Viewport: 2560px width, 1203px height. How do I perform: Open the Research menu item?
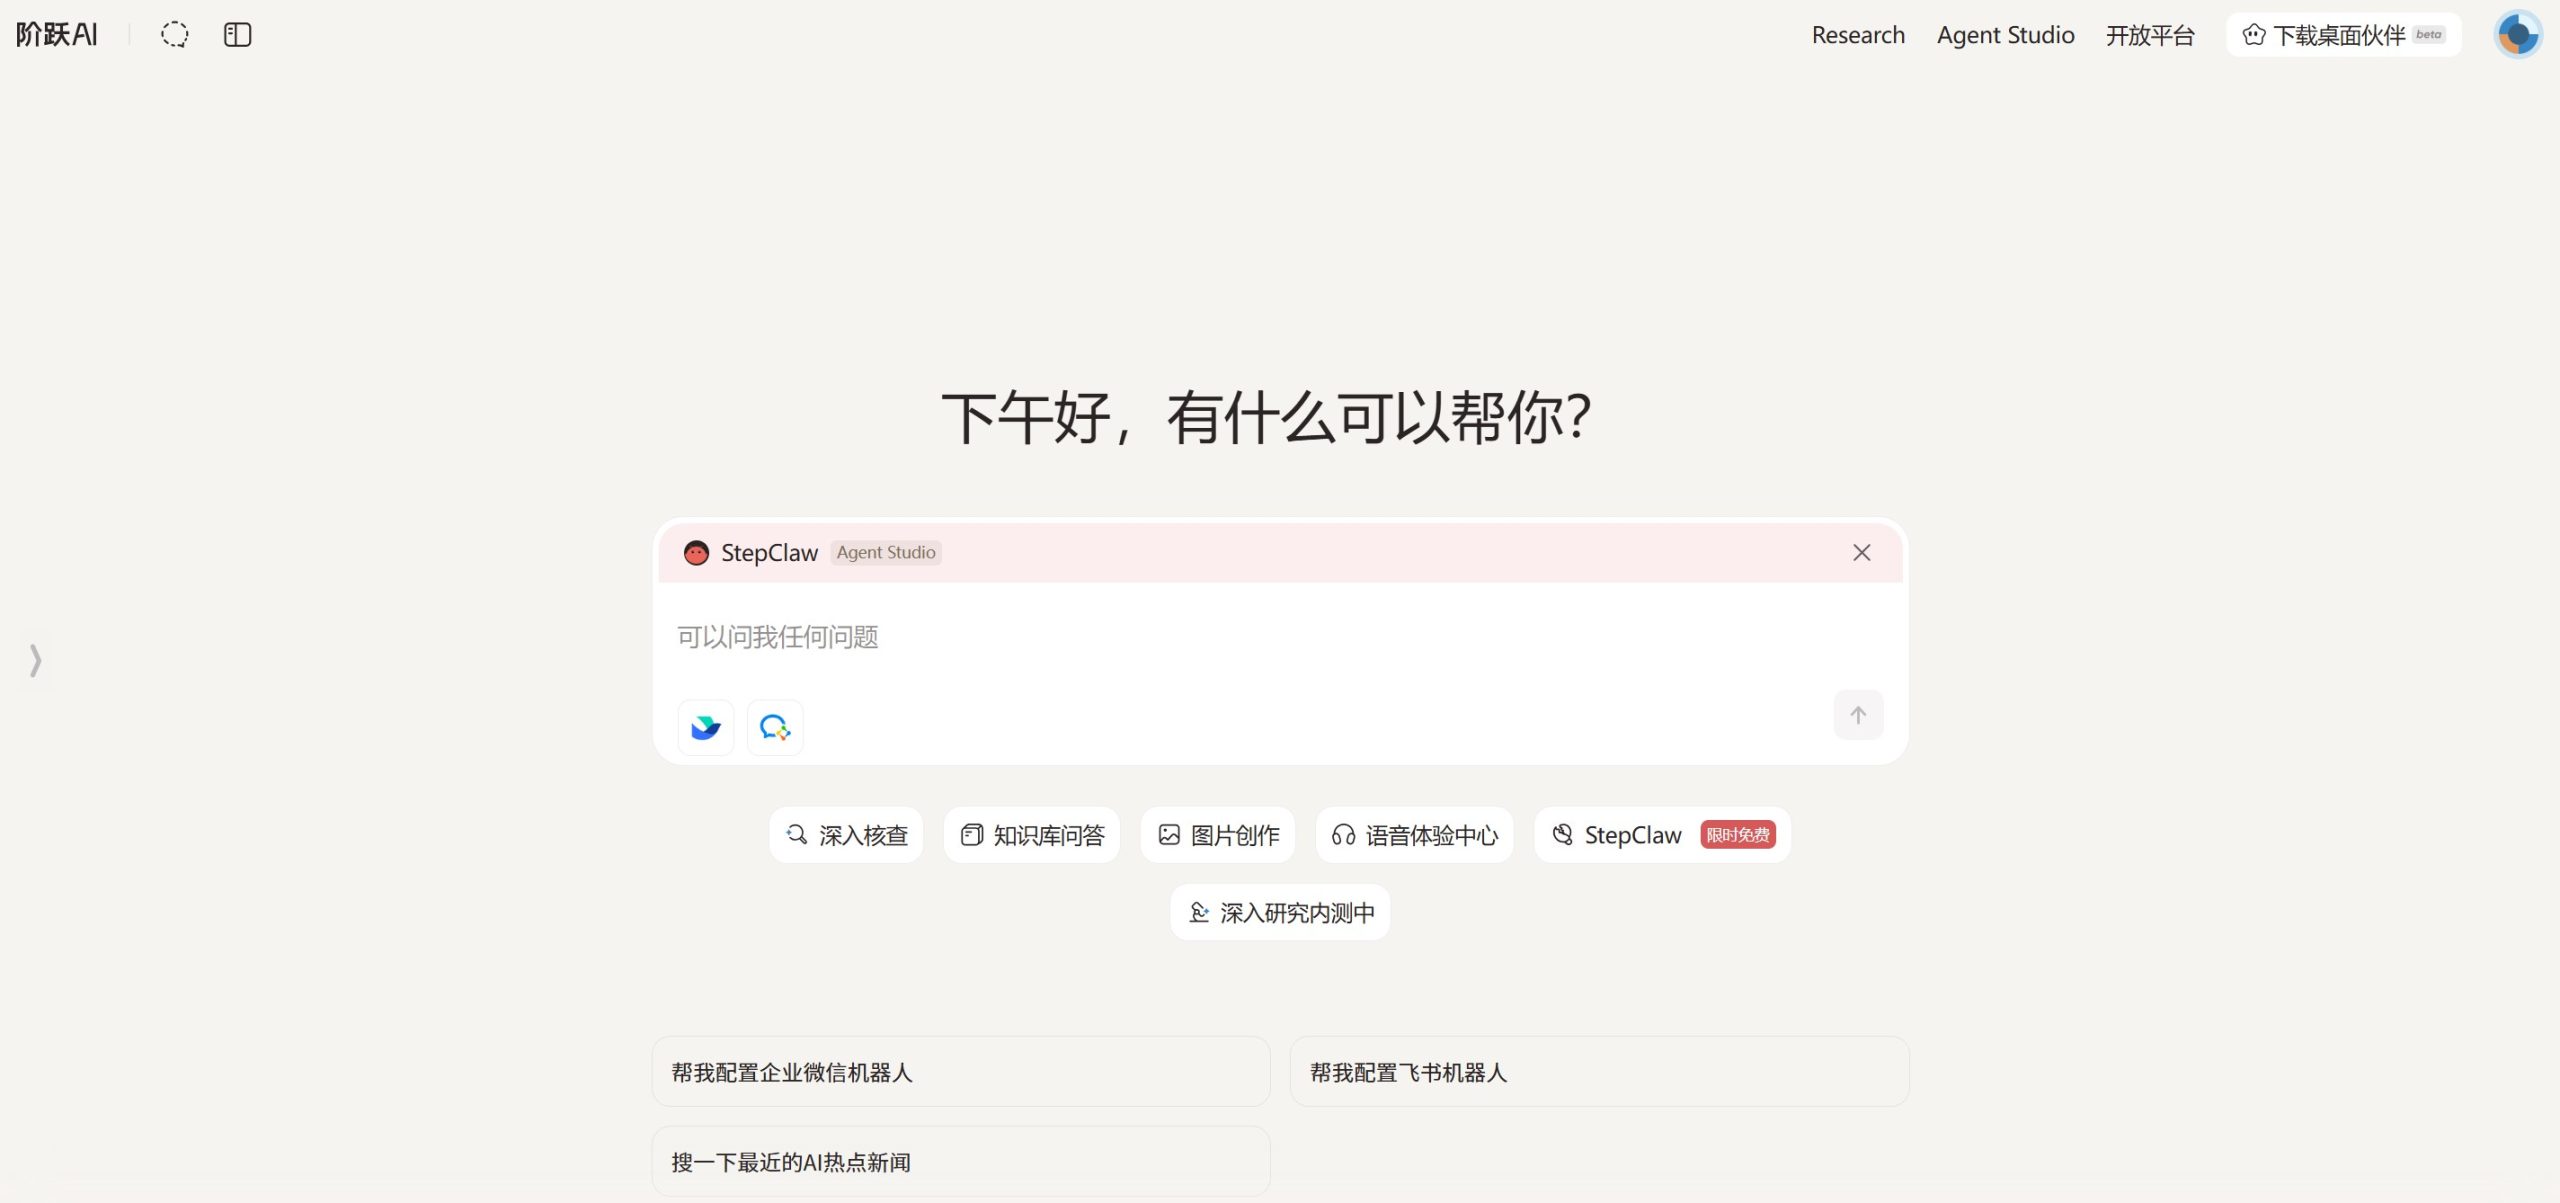1857,34
